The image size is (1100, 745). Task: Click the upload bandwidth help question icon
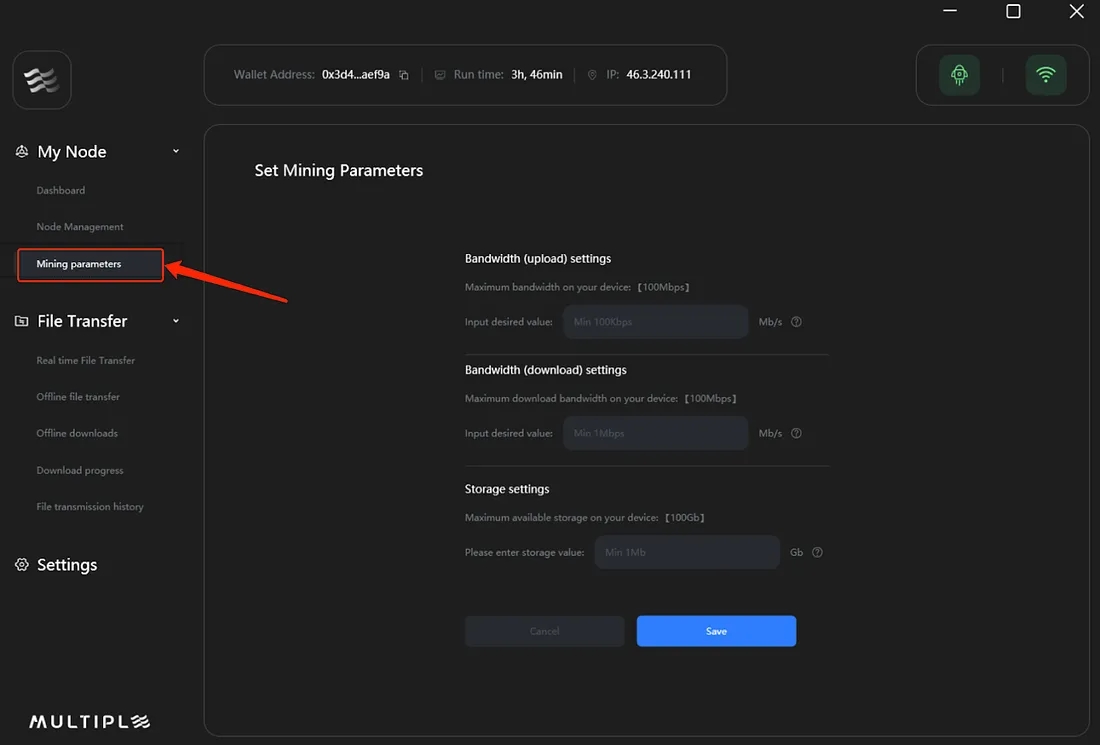(797, 322)
